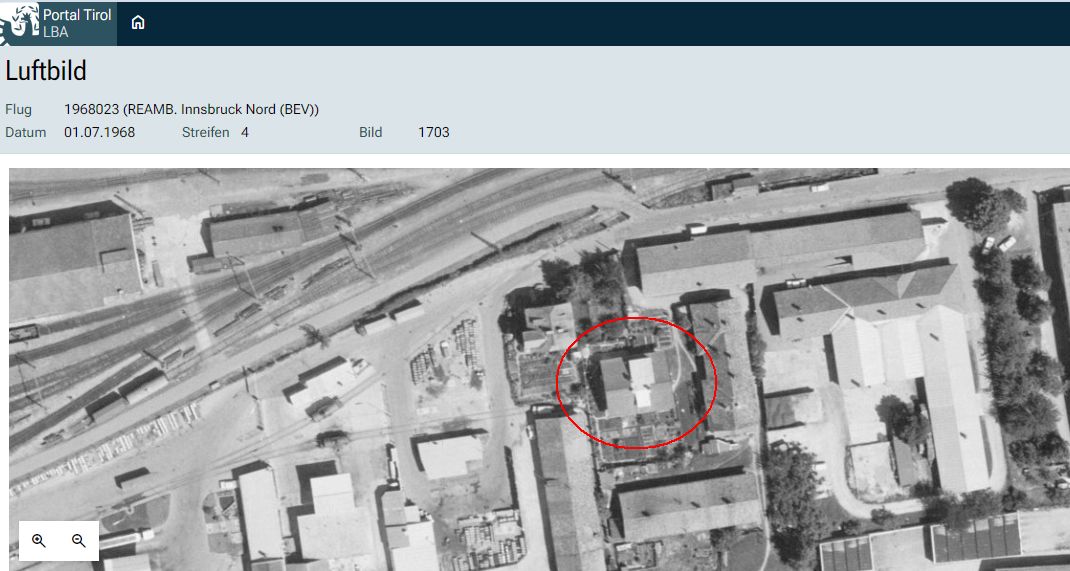Zoom in on the aerial image

point(39,541)
